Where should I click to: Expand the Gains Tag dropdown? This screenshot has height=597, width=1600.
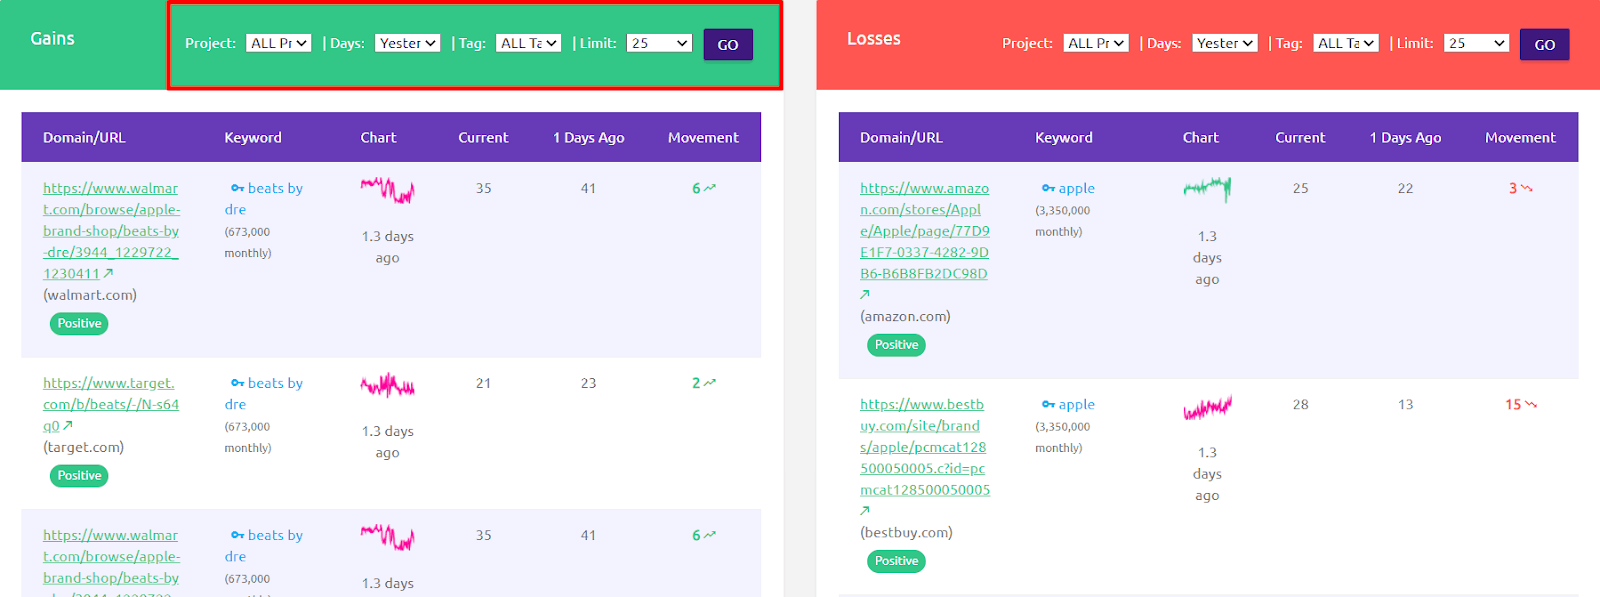pos(529,43)
